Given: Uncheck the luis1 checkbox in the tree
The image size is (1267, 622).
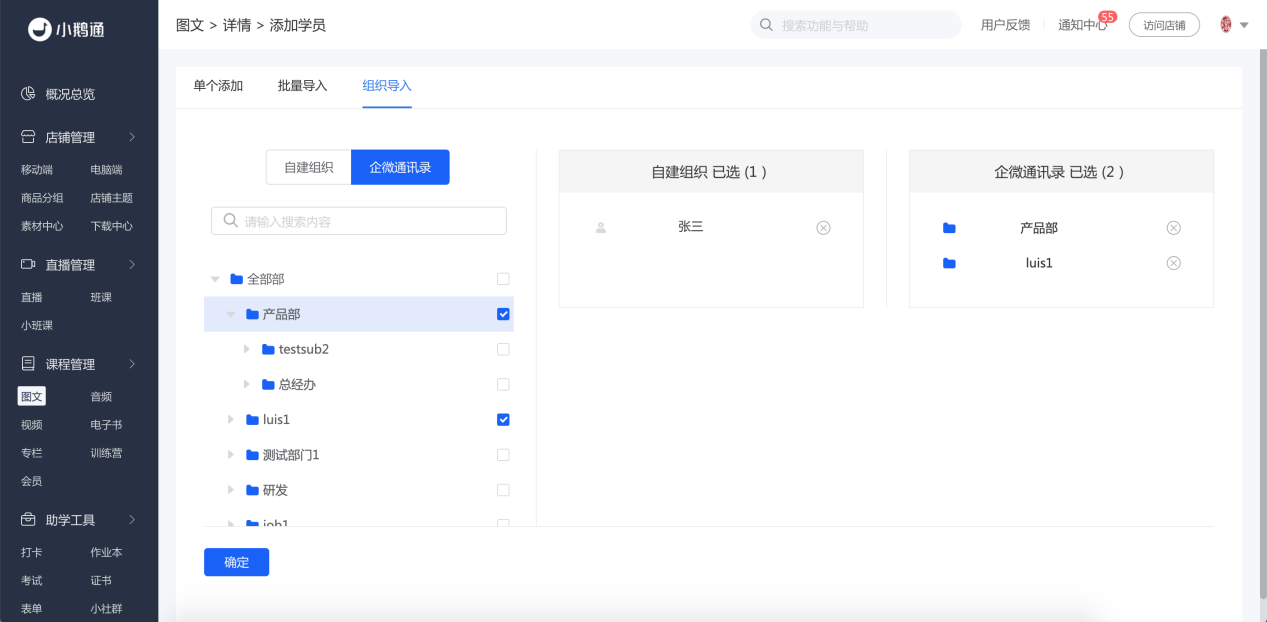Looking at the screenshot, I should (503, 420).
